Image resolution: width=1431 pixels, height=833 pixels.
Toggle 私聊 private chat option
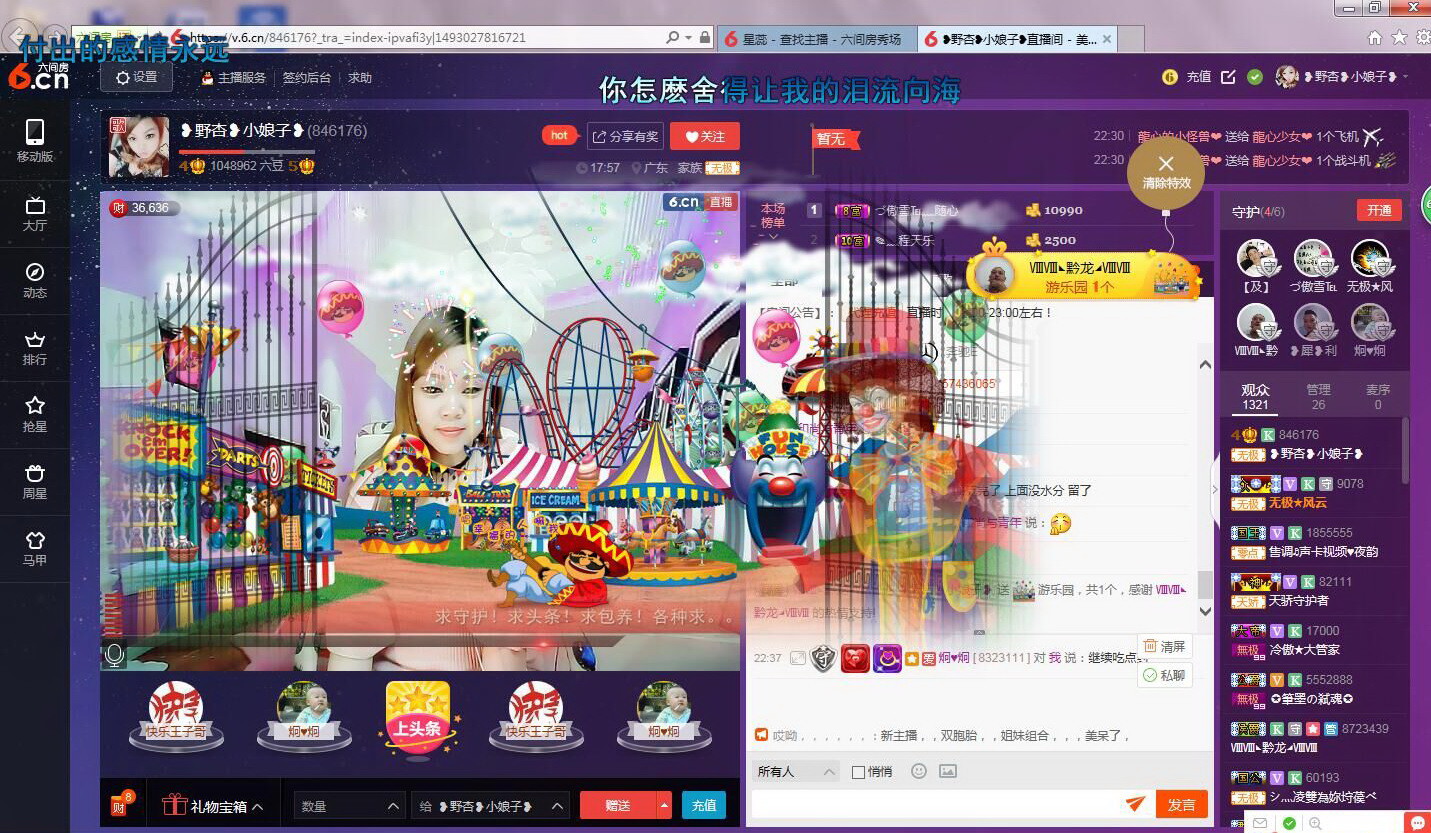1165,675
